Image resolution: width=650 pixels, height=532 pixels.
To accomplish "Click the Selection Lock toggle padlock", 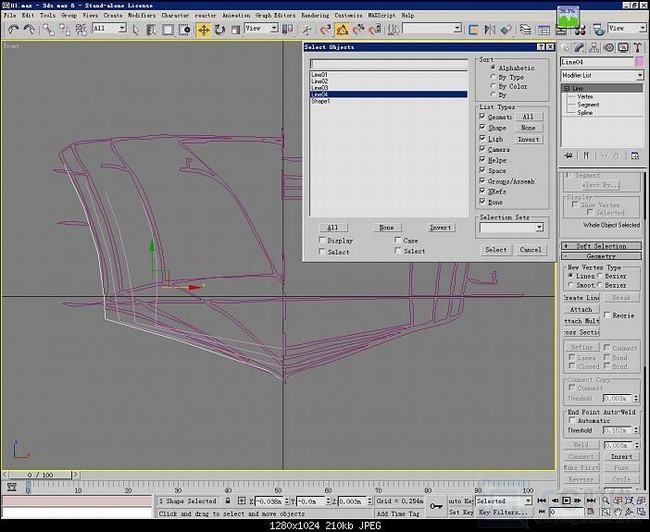I will coord(228,501).
